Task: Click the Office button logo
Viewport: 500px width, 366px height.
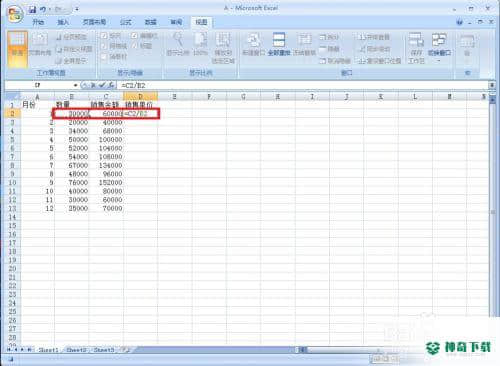Action: [15, 14]
